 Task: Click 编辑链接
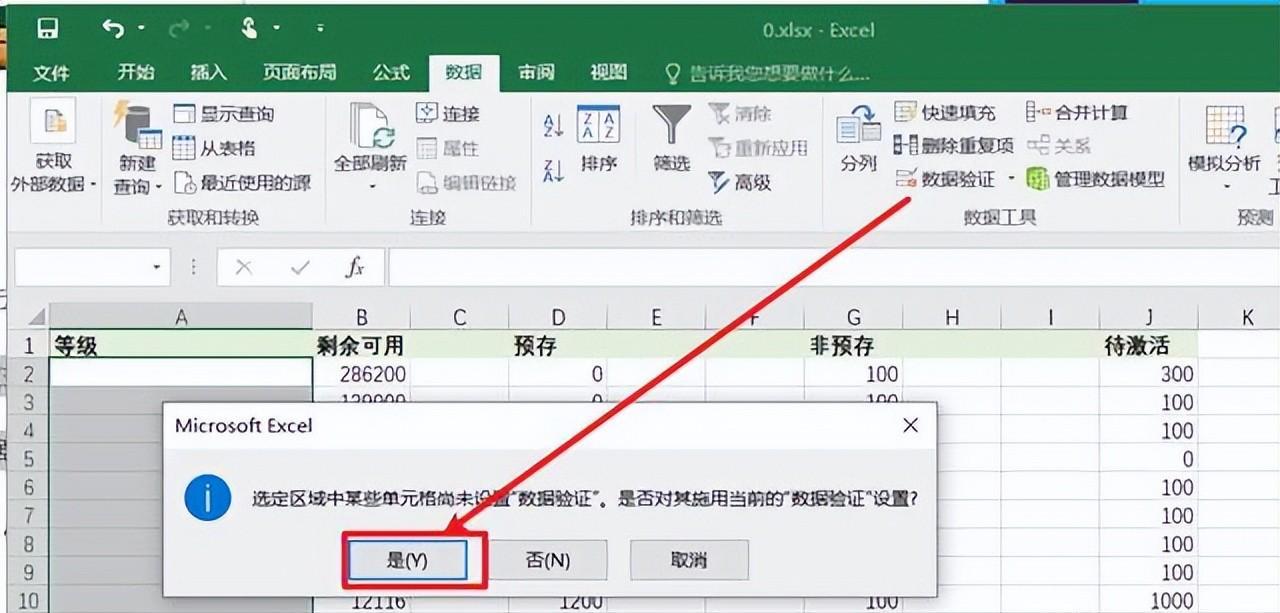[466, 182]
